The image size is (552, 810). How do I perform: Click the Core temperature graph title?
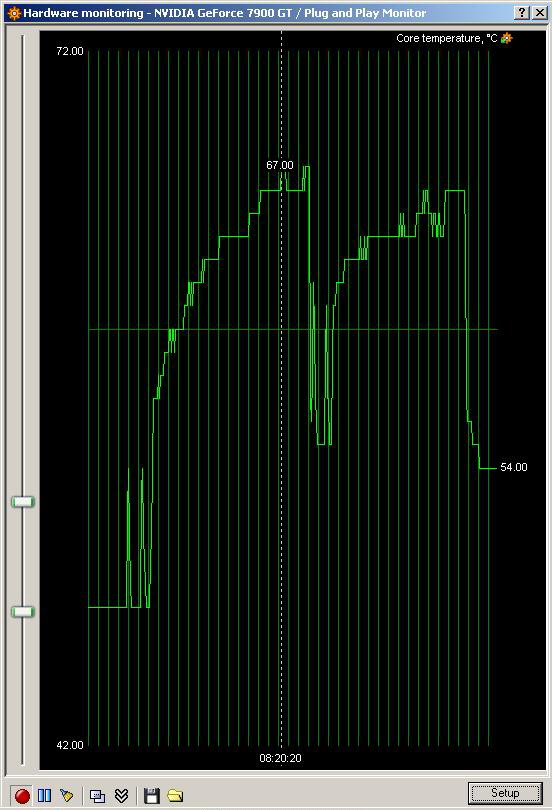click(447, 38)
